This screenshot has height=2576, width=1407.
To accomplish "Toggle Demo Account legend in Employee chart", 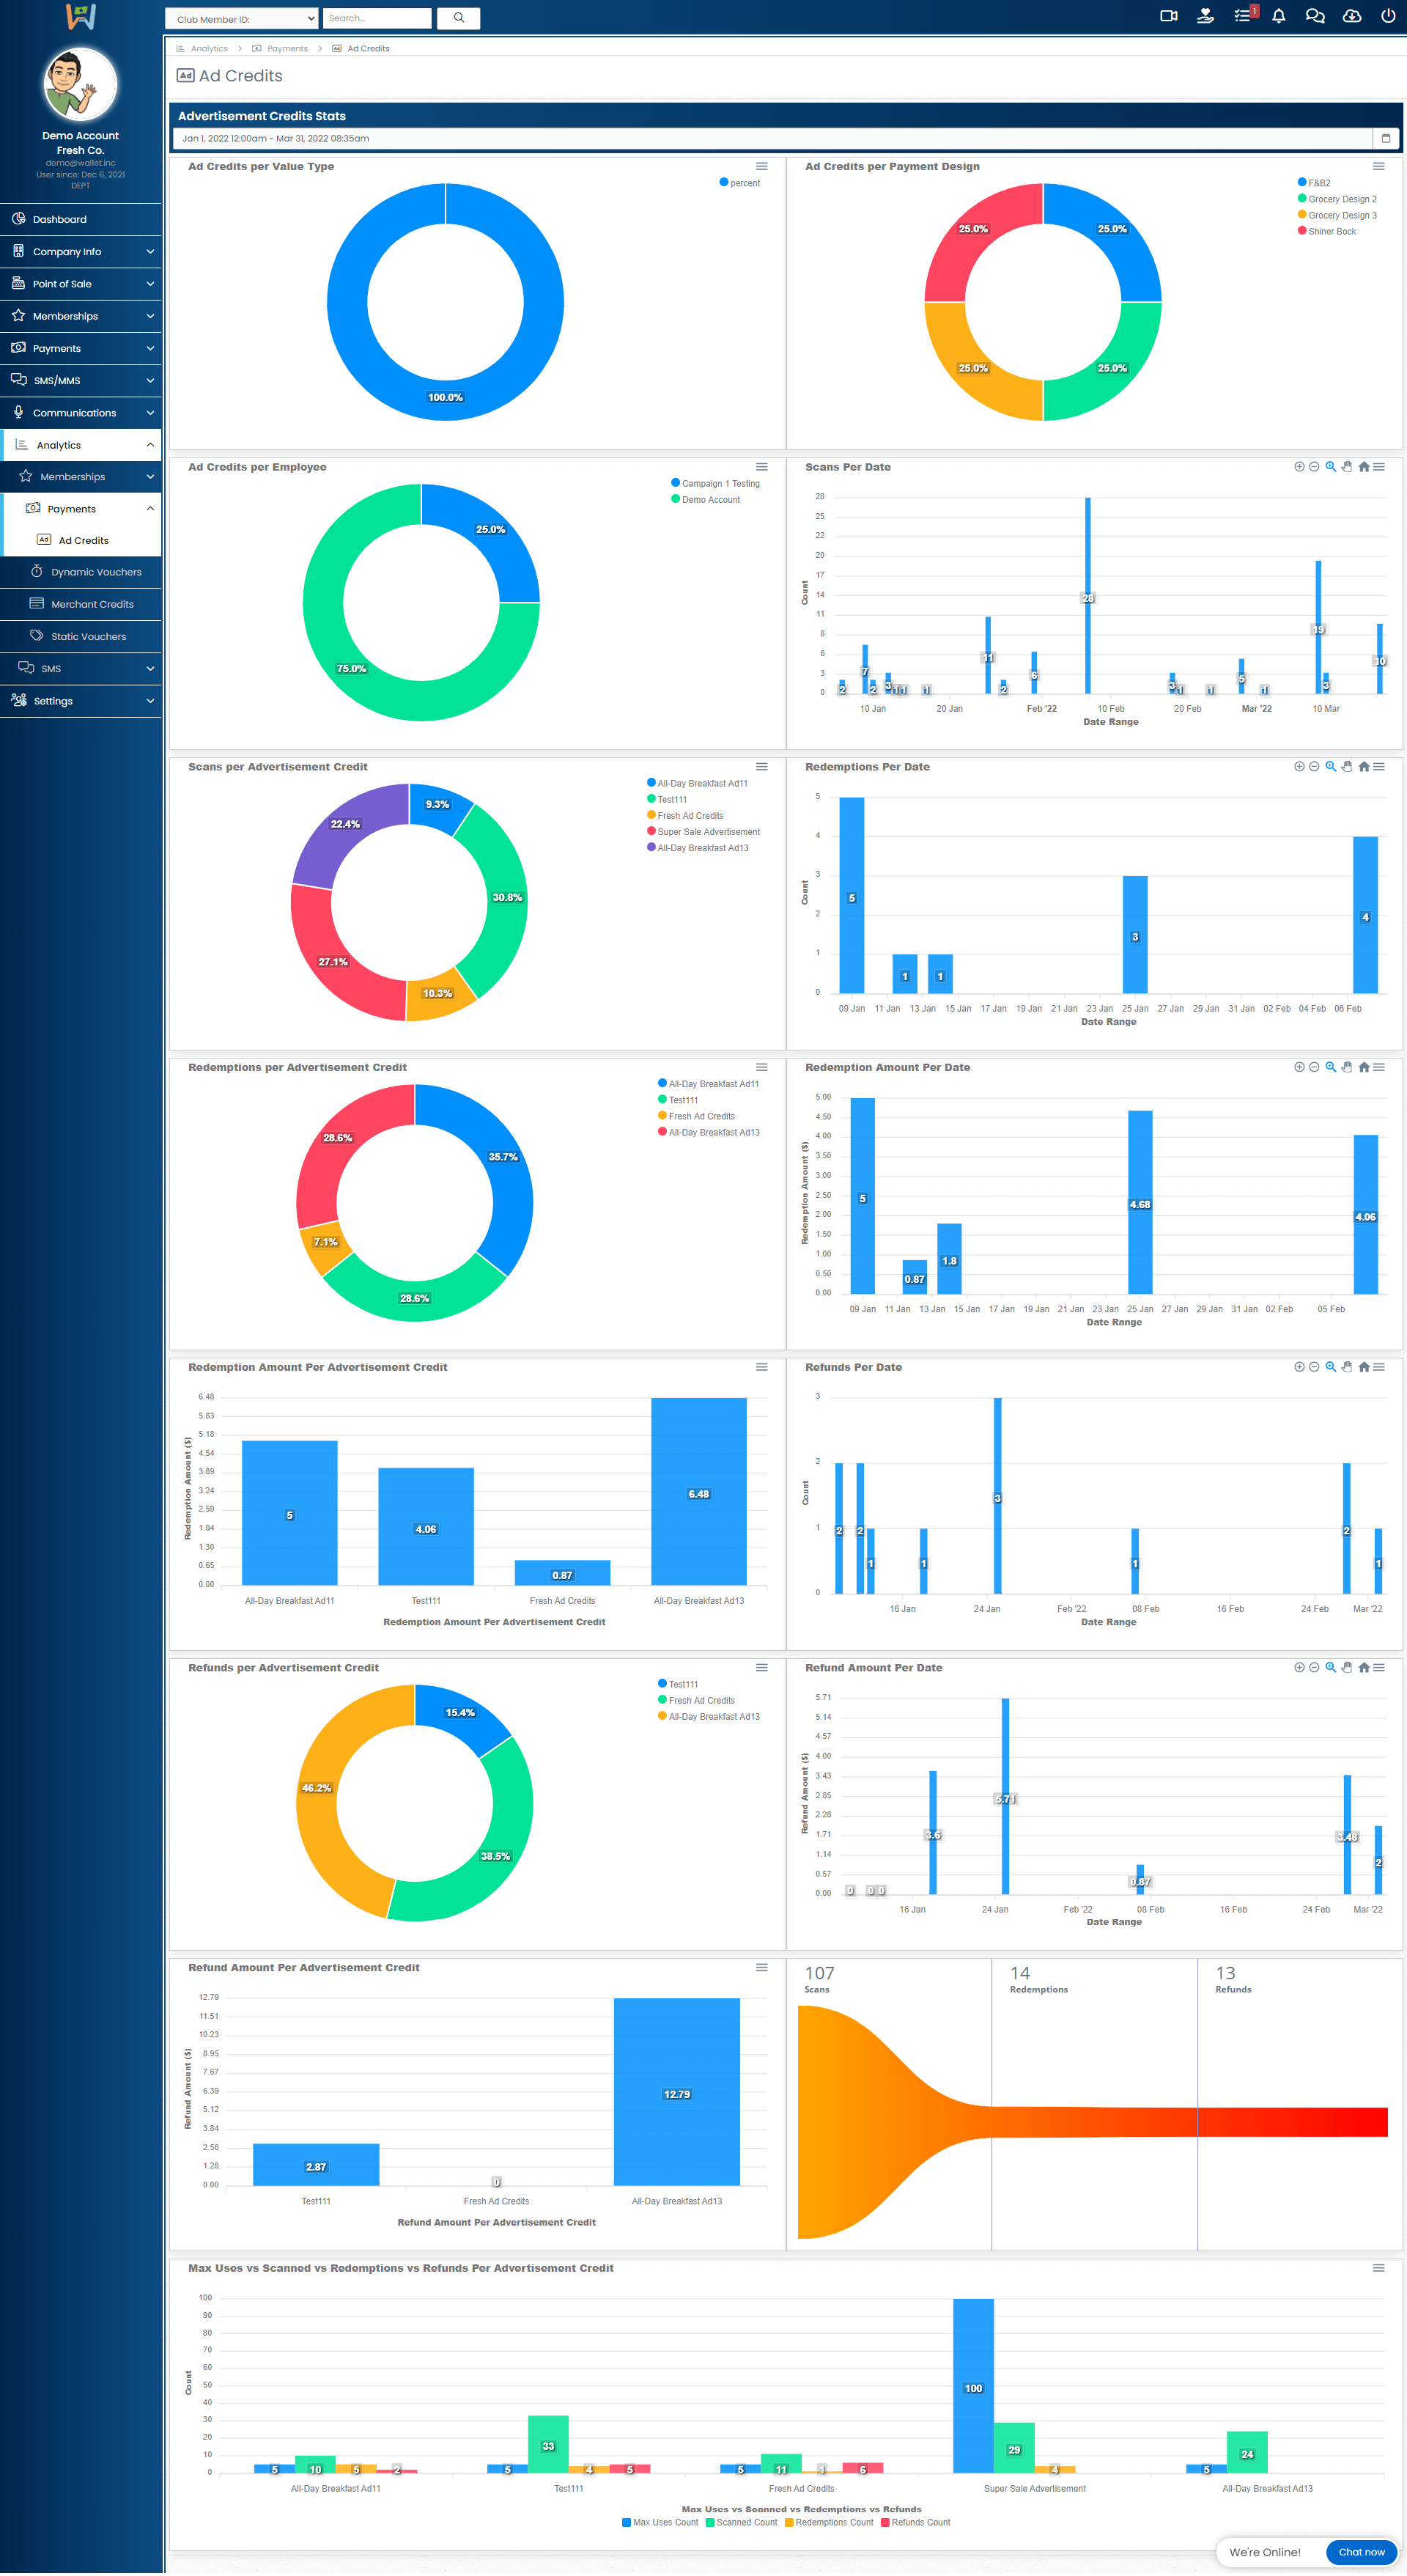I will coord(710,500).
